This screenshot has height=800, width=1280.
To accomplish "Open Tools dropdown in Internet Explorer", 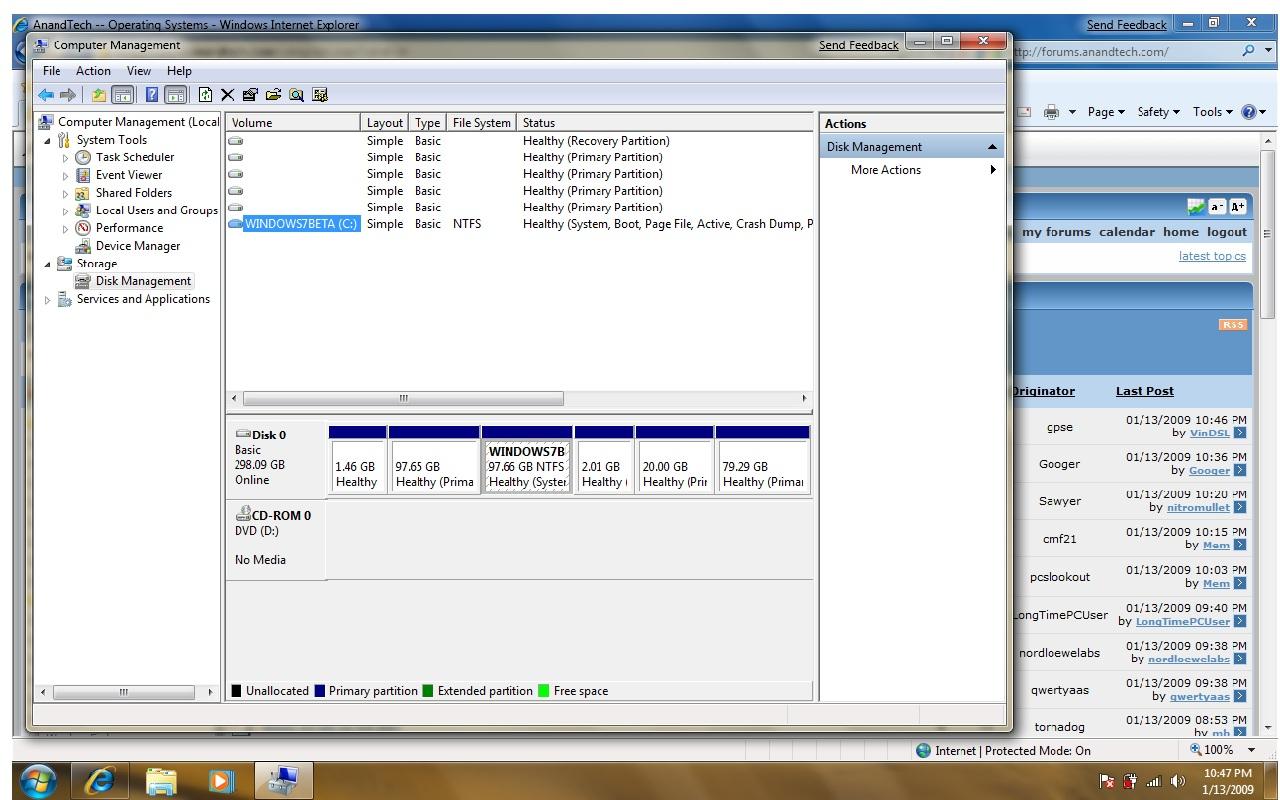I will click(x=1213, y=112).
